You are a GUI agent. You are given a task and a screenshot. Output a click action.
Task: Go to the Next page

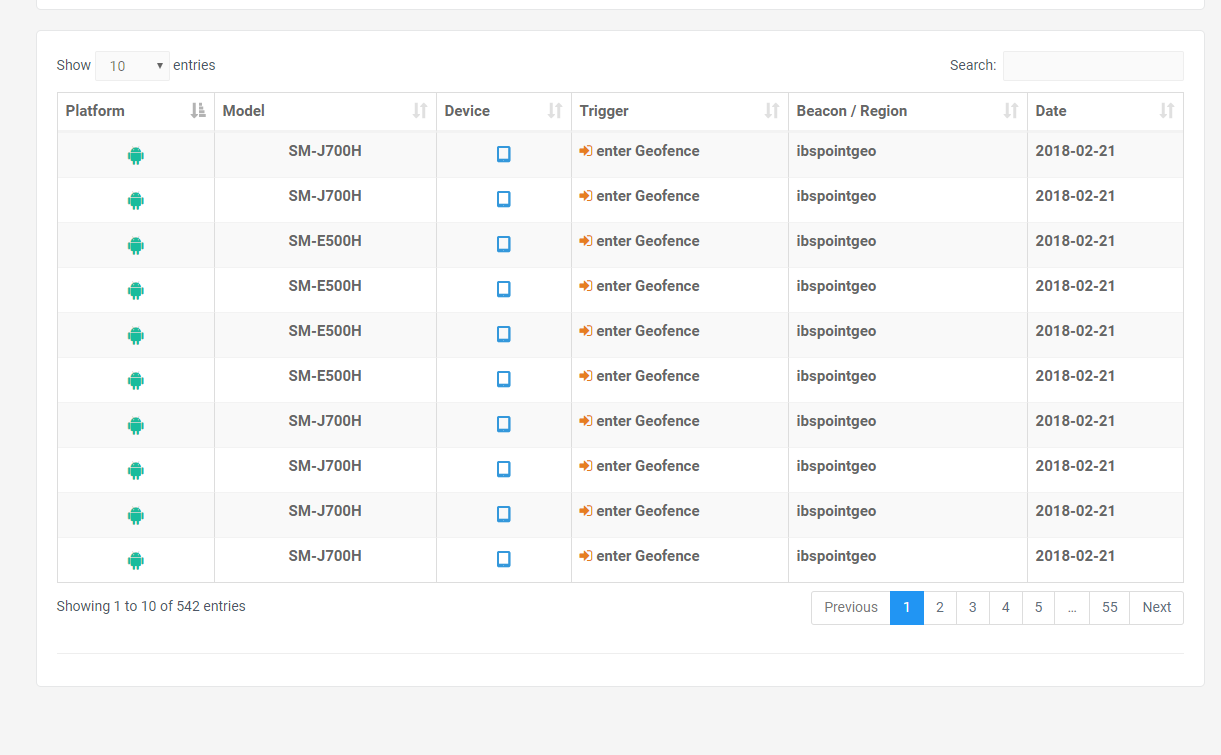1157,608
